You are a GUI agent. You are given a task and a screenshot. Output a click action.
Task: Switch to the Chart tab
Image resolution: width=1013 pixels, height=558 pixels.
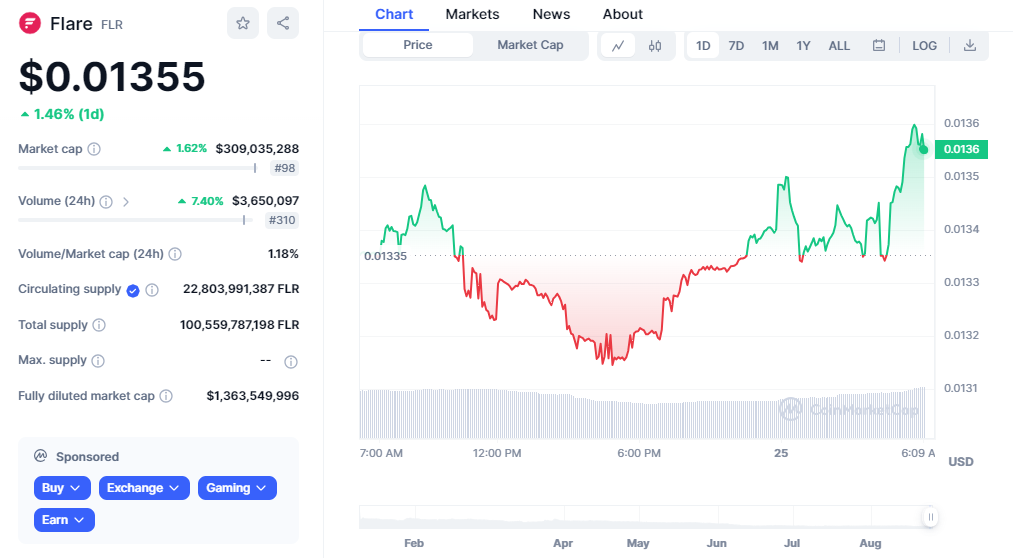tap(394, 14)
